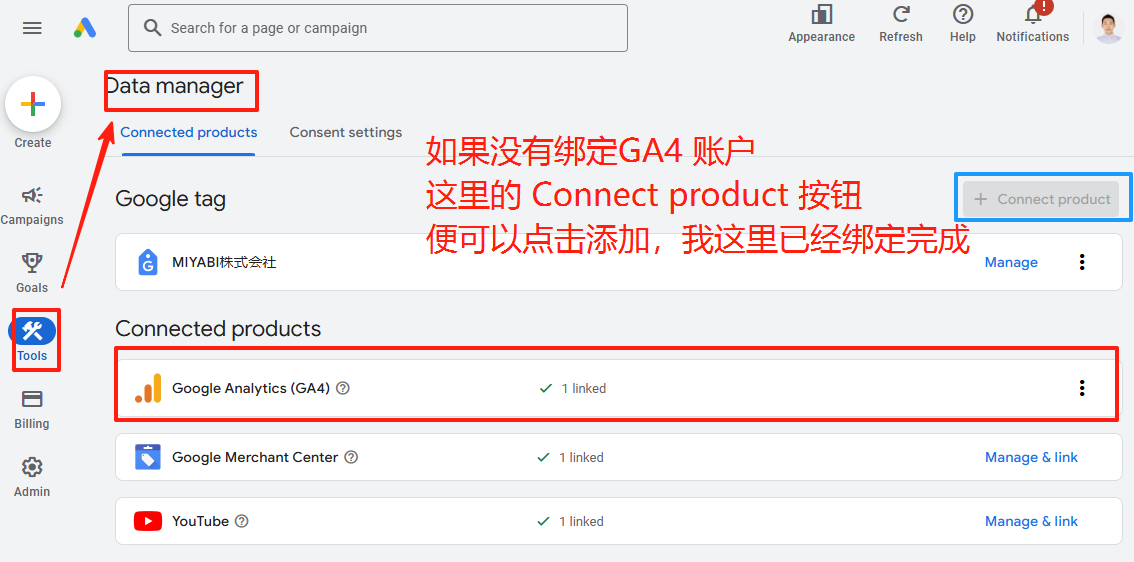The height and width of the screenshot is (562, 1134).
Task: Click the Refresh icon
Action: click(x=901, y=16)
